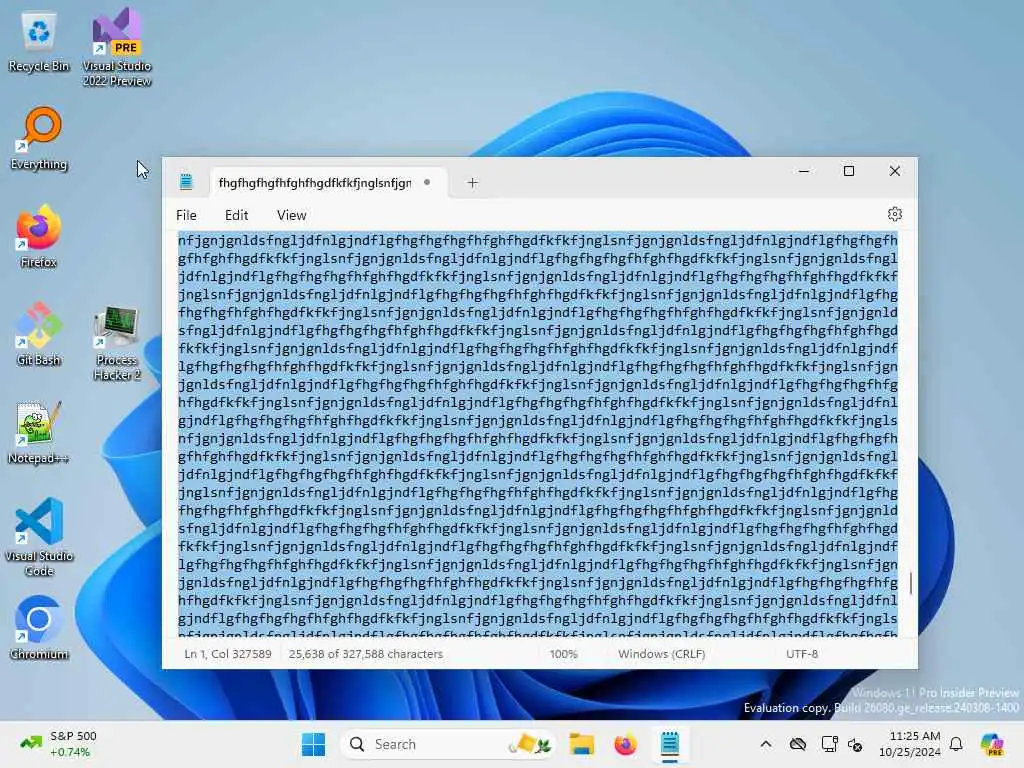
Task: Click the muted volume tray icon
Action: pos(855,744)
